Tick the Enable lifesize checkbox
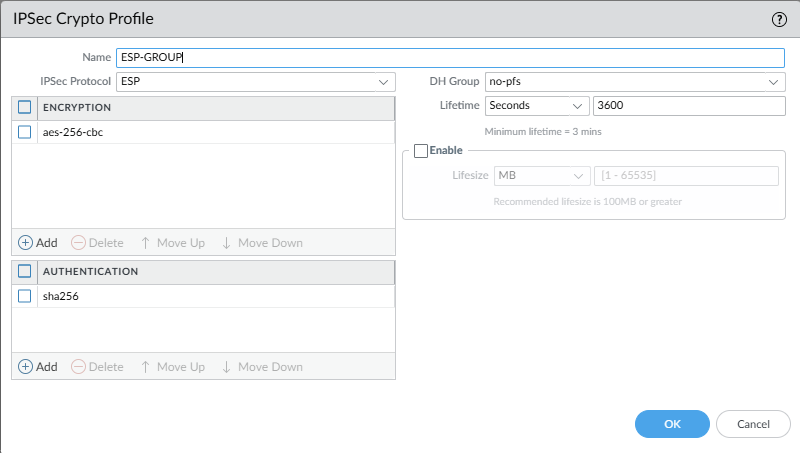The height and width of the screenshot is (453, 800). tap(421, 150)
